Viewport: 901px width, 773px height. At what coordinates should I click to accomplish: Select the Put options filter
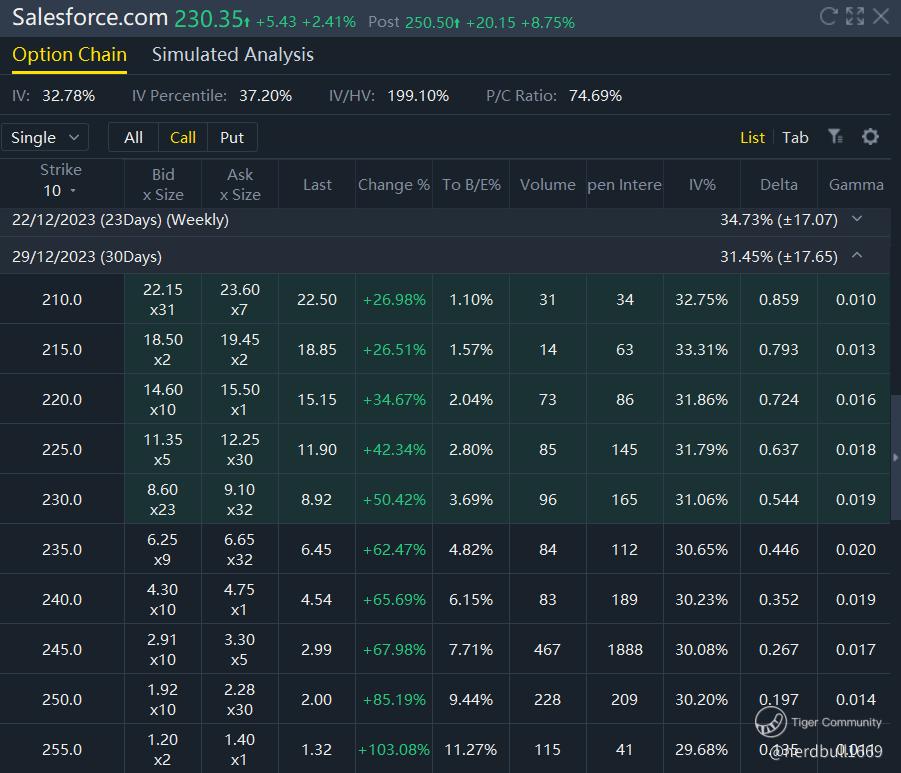point(232,138)
